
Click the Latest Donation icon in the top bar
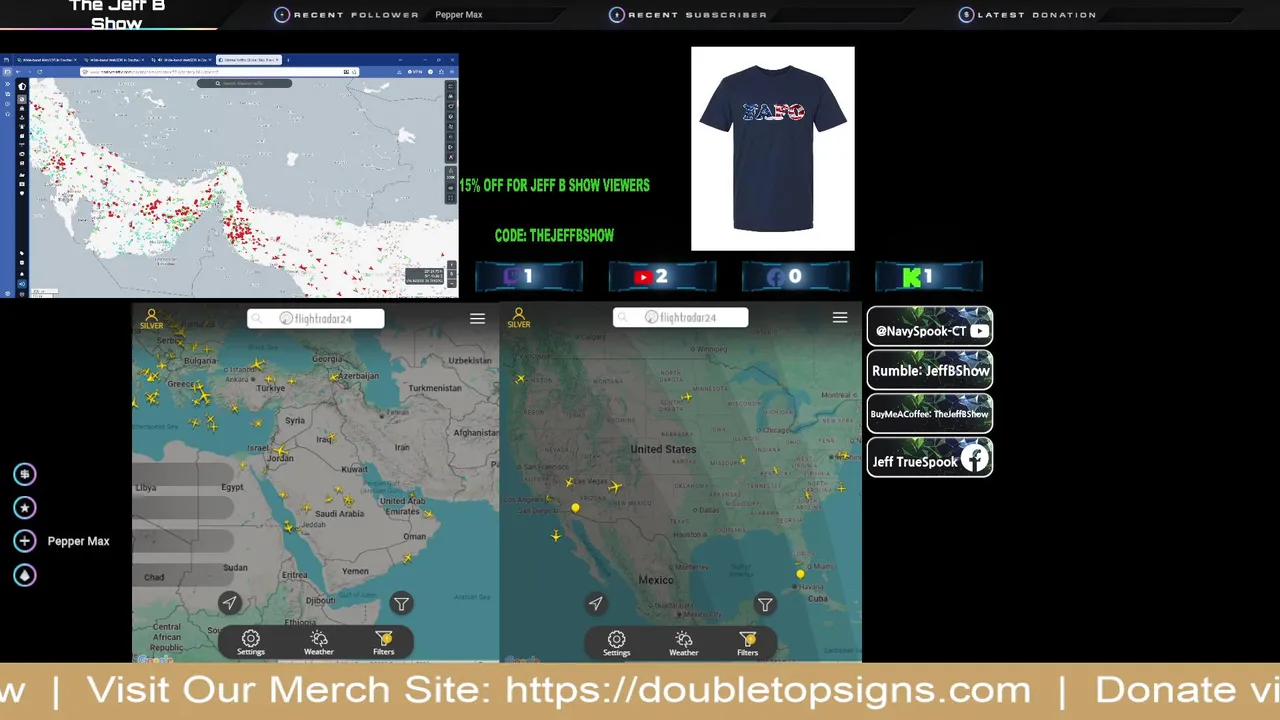click(966, 15)
